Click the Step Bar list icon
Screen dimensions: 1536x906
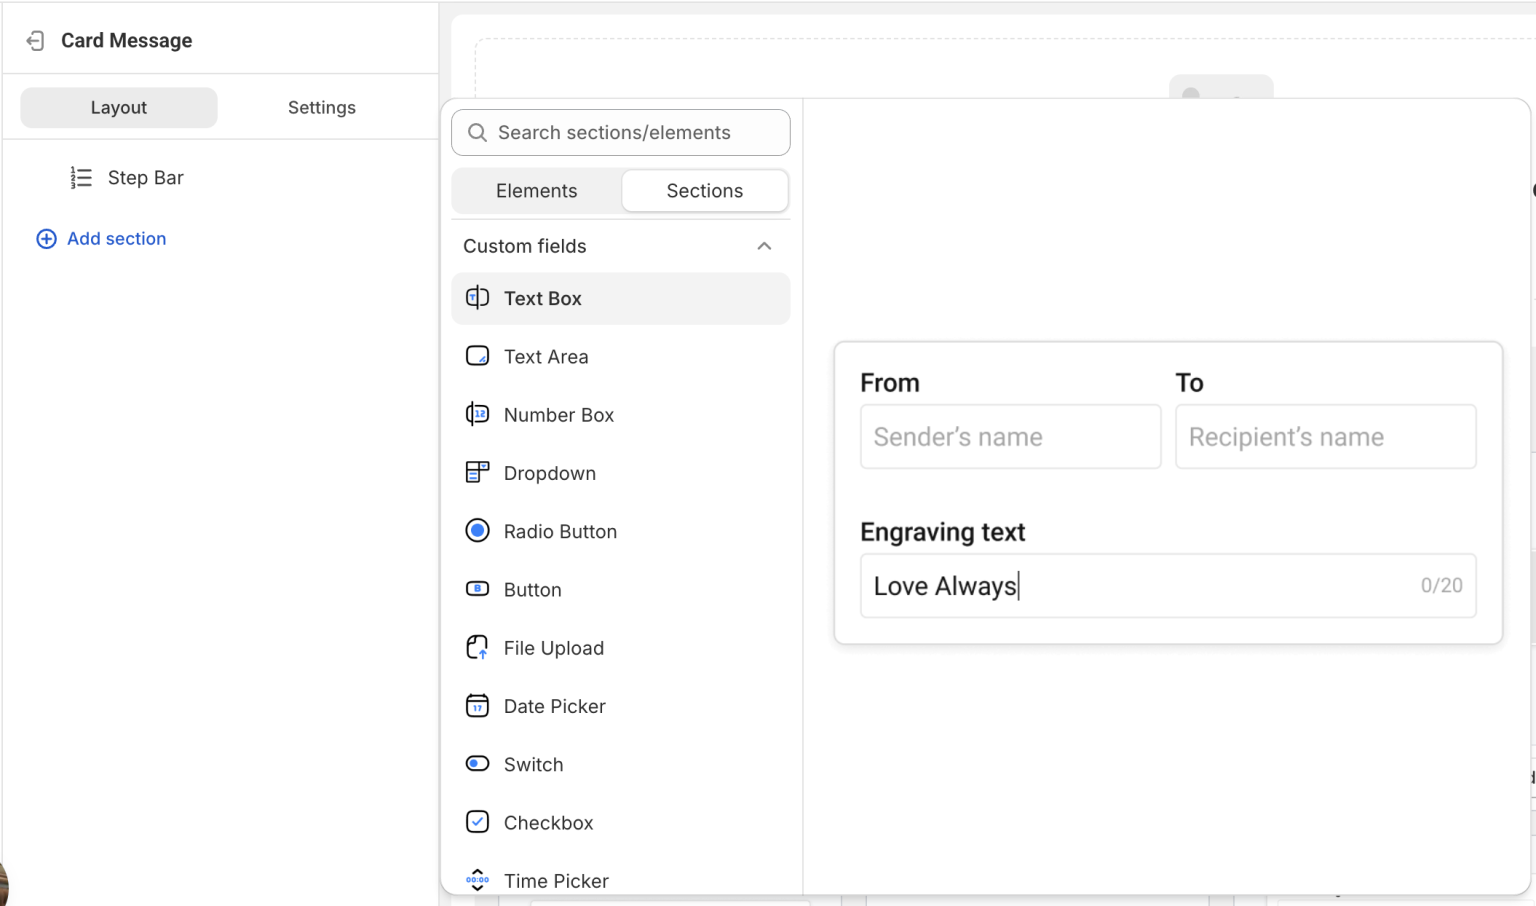(80, 177)
